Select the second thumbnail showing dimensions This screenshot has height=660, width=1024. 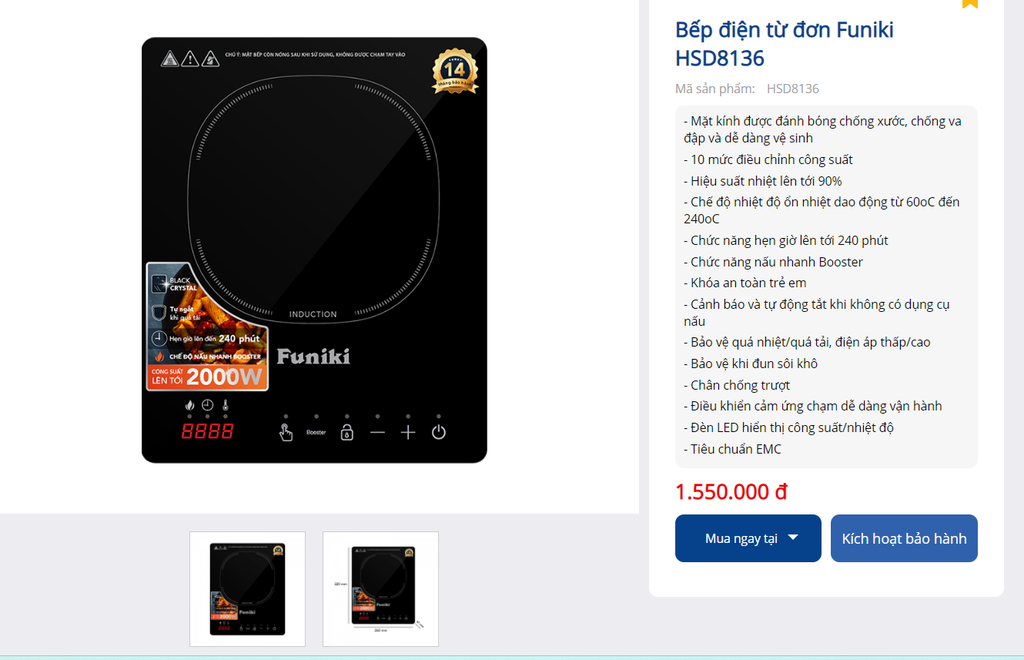pos(381,589)
